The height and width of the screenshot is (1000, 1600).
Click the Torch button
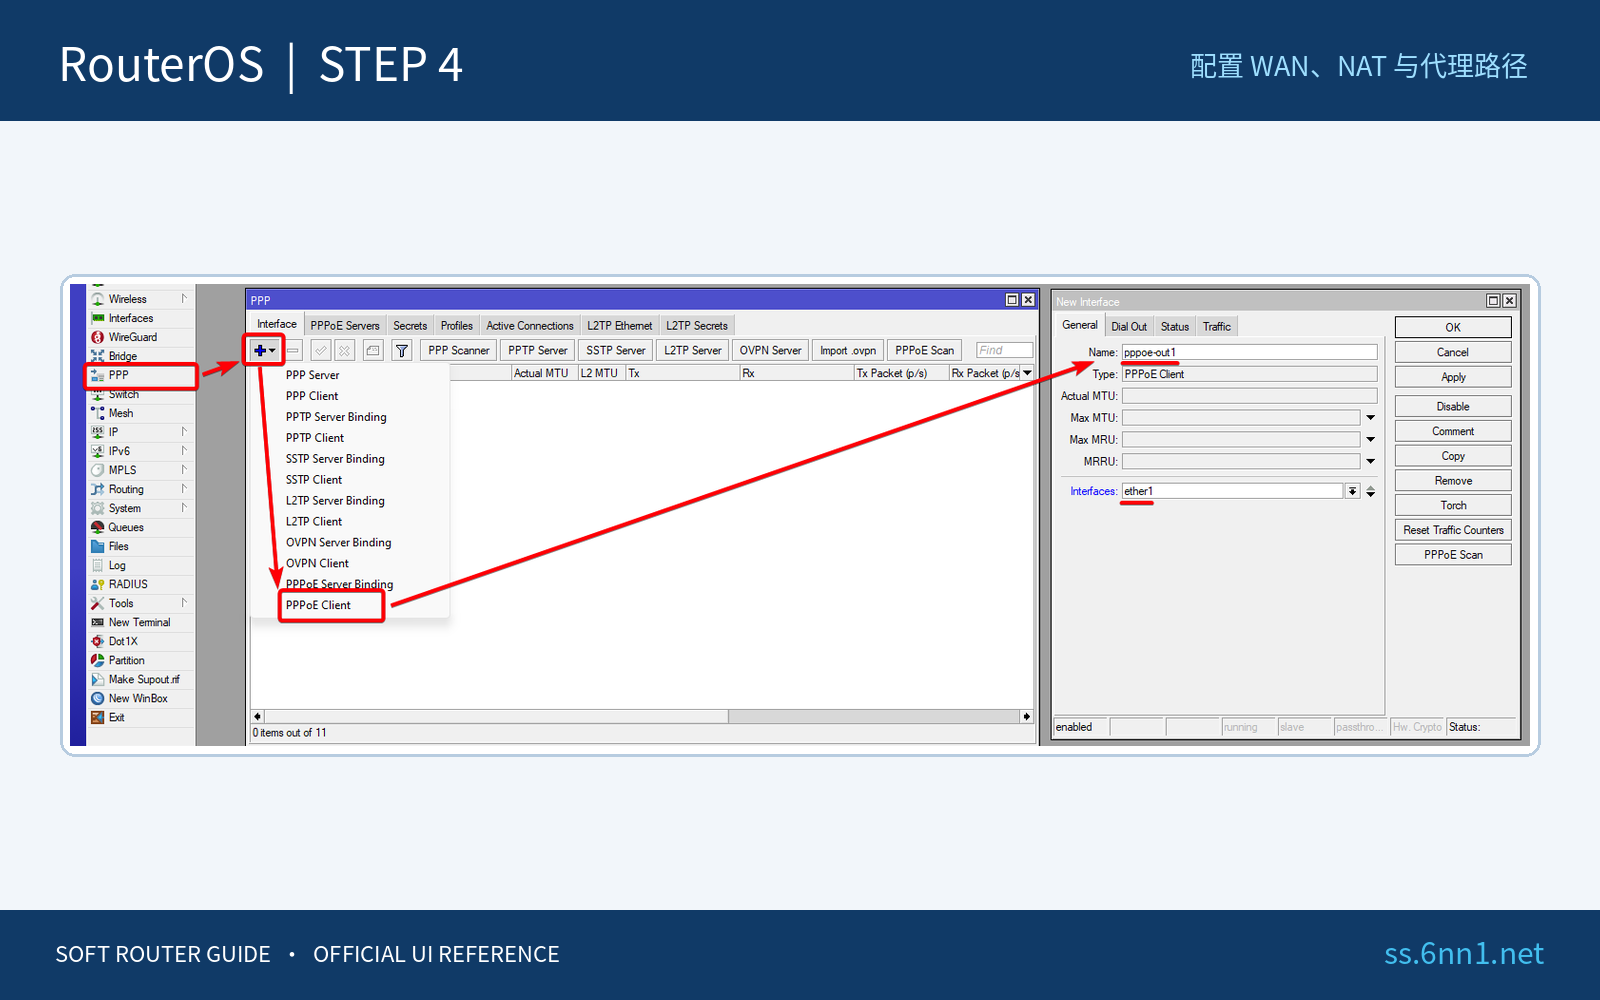point(1453,505)
